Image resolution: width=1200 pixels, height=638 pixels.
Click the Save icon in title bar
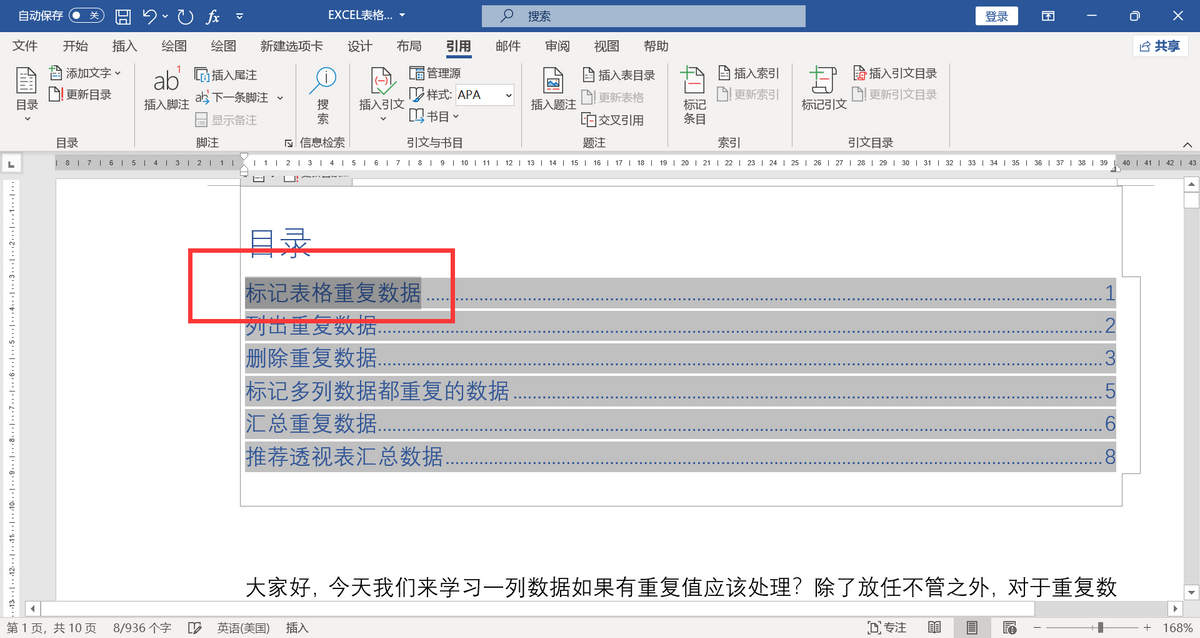pyautogui.click(x=123, y=16)
